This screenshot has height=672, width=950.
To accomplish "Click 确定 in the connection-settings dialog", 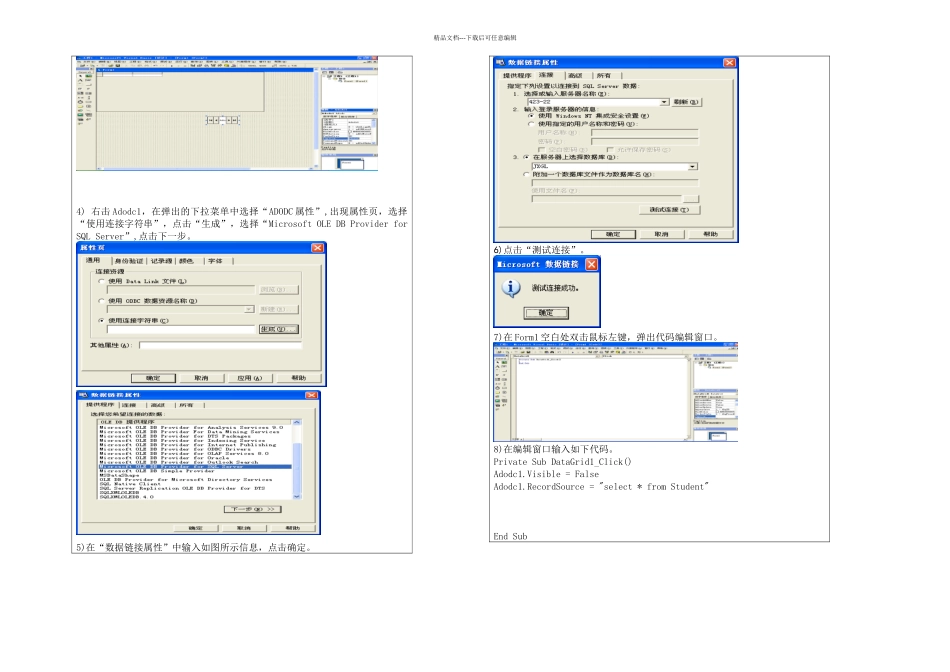I will tap(613, 234).
